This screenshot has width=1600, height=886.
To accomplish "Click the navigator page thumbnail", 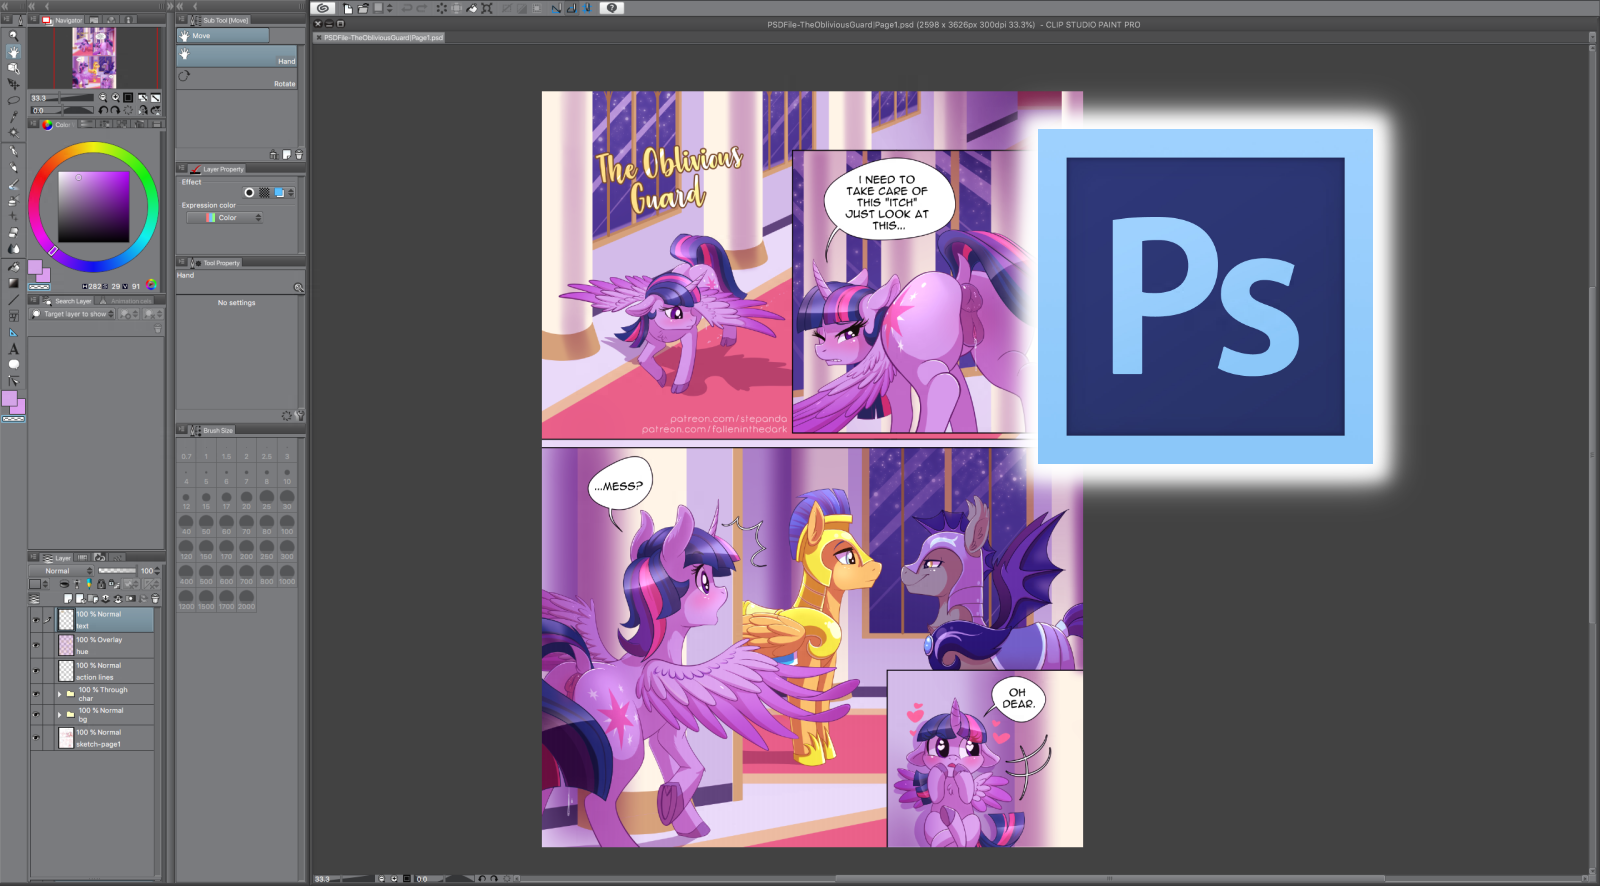I will pos(94,58).
